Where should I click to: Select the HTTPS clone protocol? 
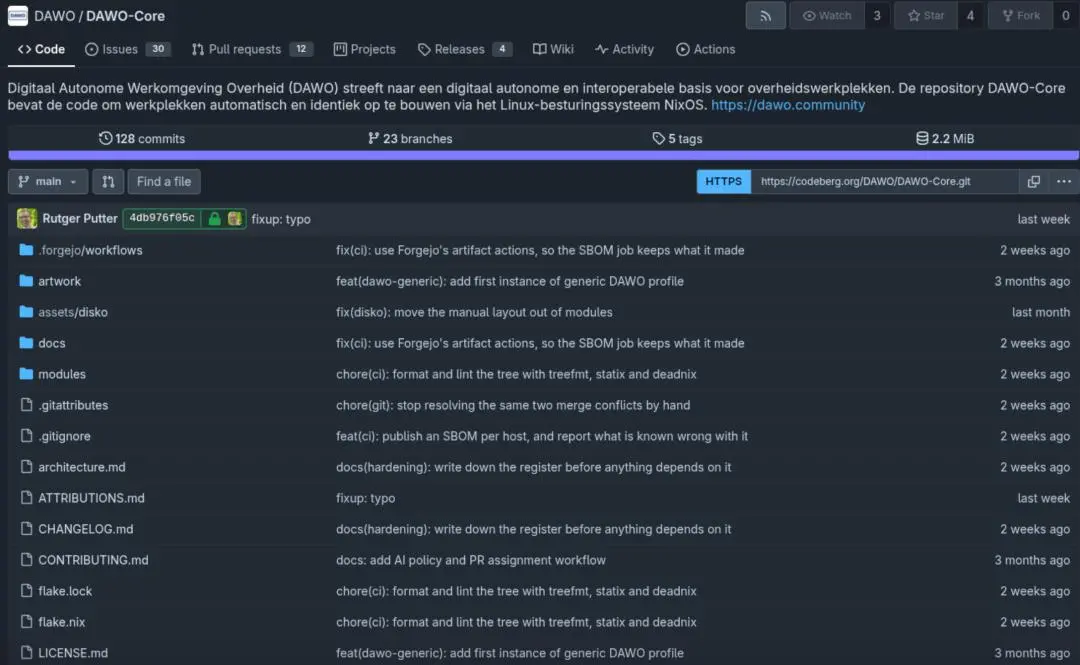(x=723, y=181)
